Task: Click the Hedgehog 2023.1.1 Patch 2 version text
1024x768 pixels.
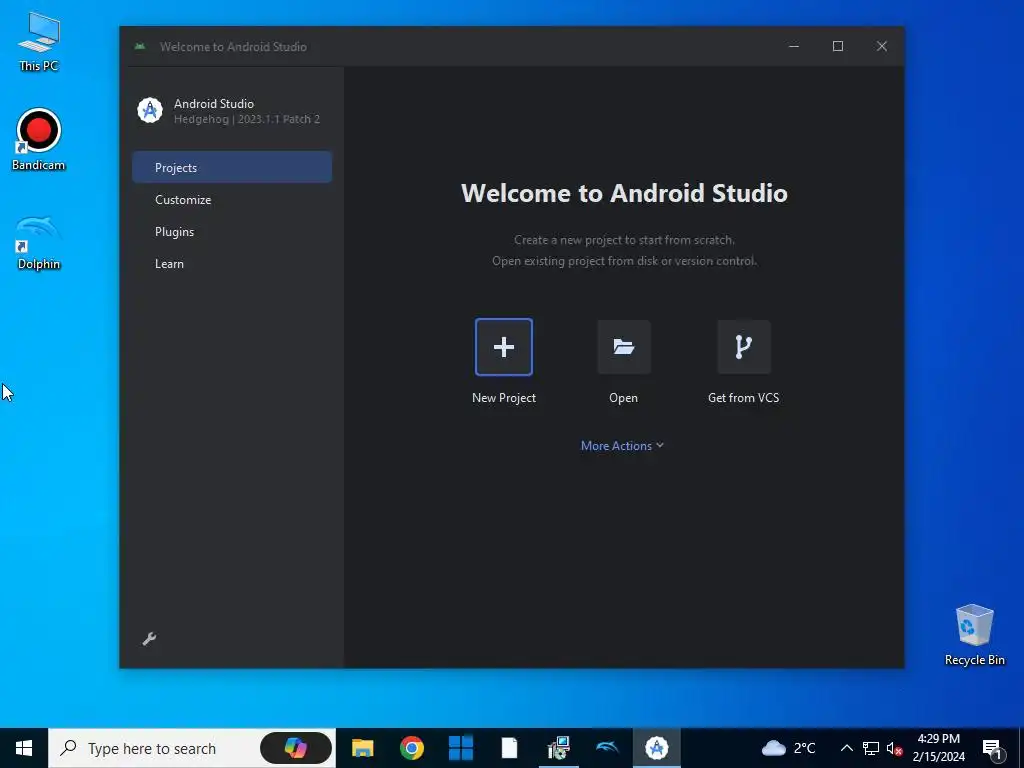Action: 247,120
